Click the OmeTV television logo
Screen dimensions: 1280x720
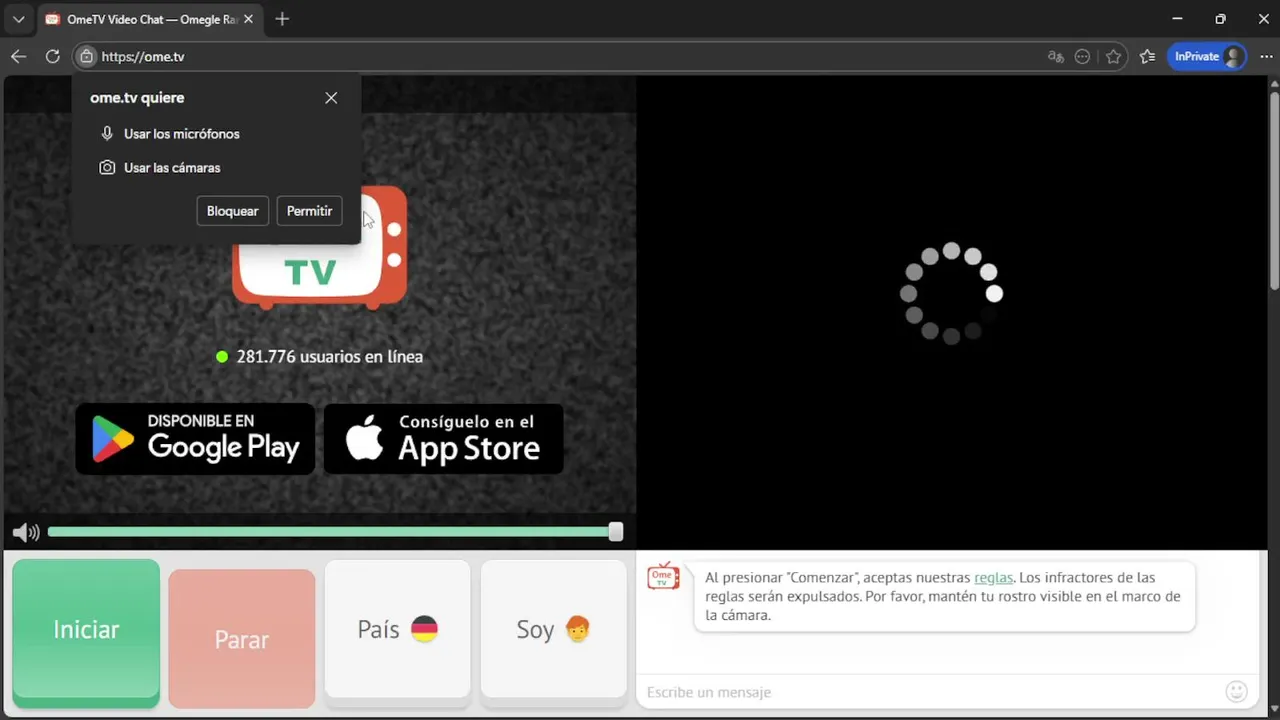[320, 248]
